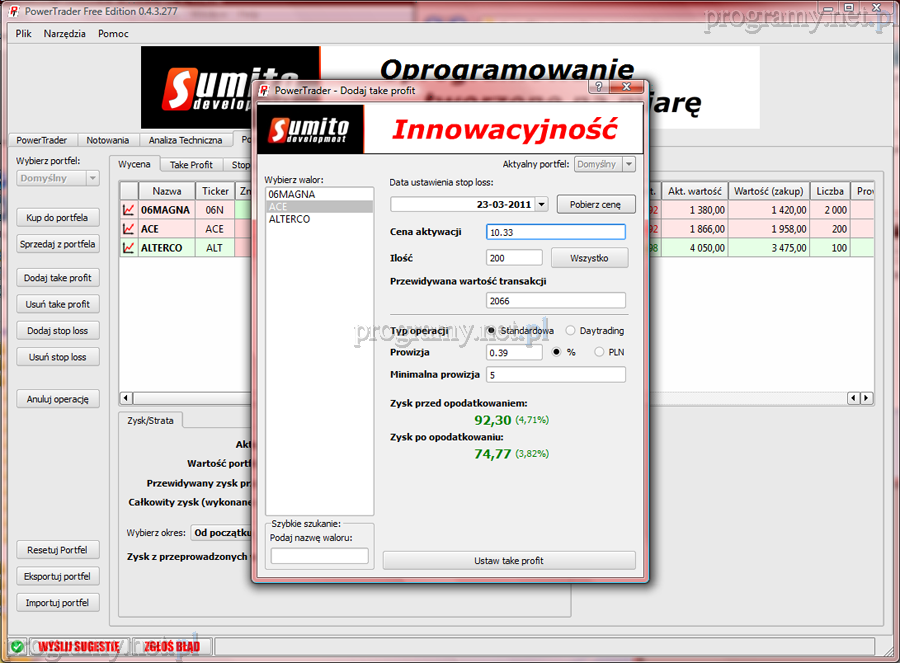Expand the Aktualny portfel dropdown
The height and width of the screenshot is (663, 900).
tap(628, 164)
